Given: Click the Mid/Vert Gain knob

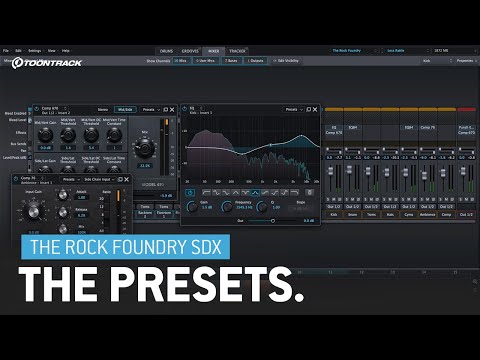Looking at the screenshot, I should coord(45,135).
